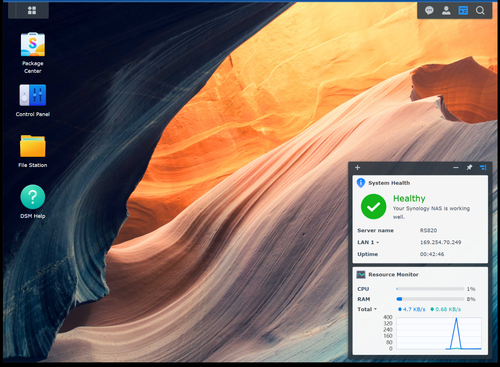Click the Server name label

375,230
